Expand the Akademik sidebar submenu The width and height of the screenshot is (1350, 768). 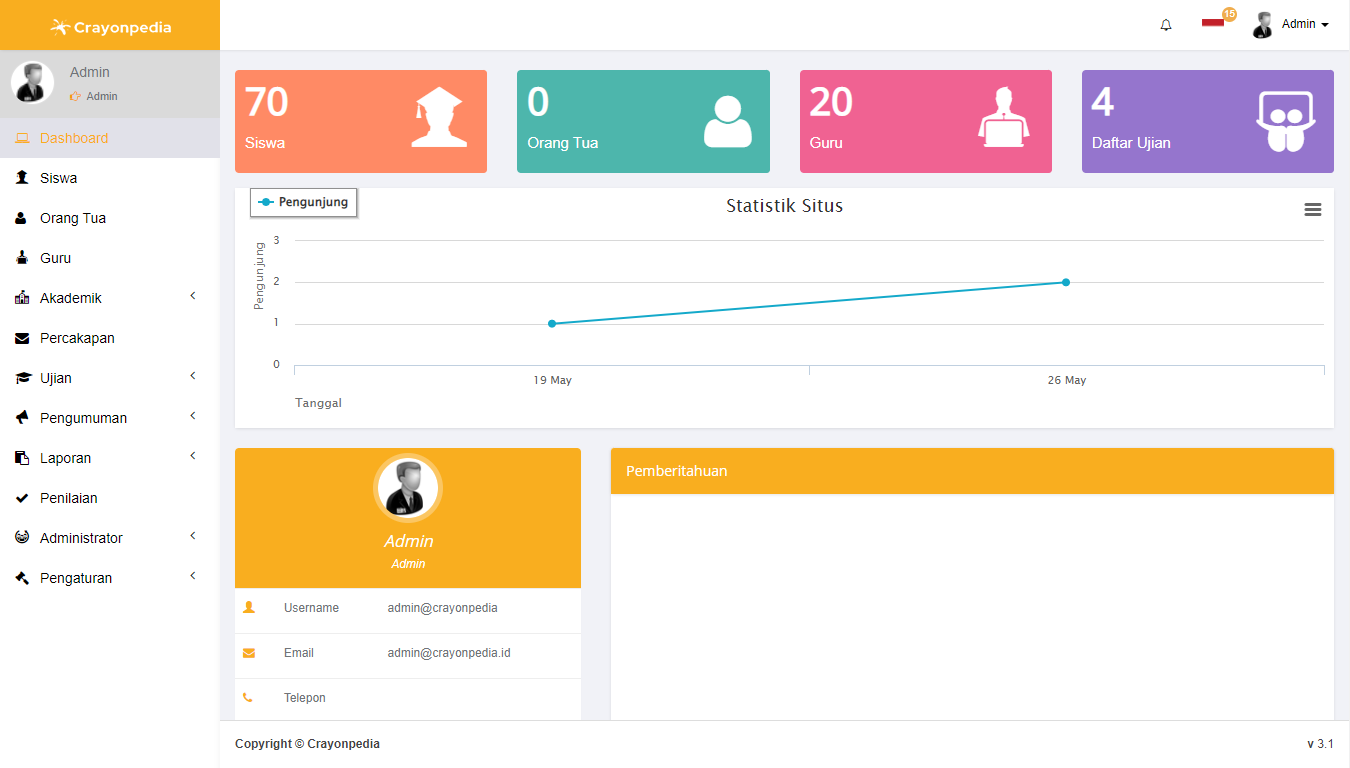110,298
